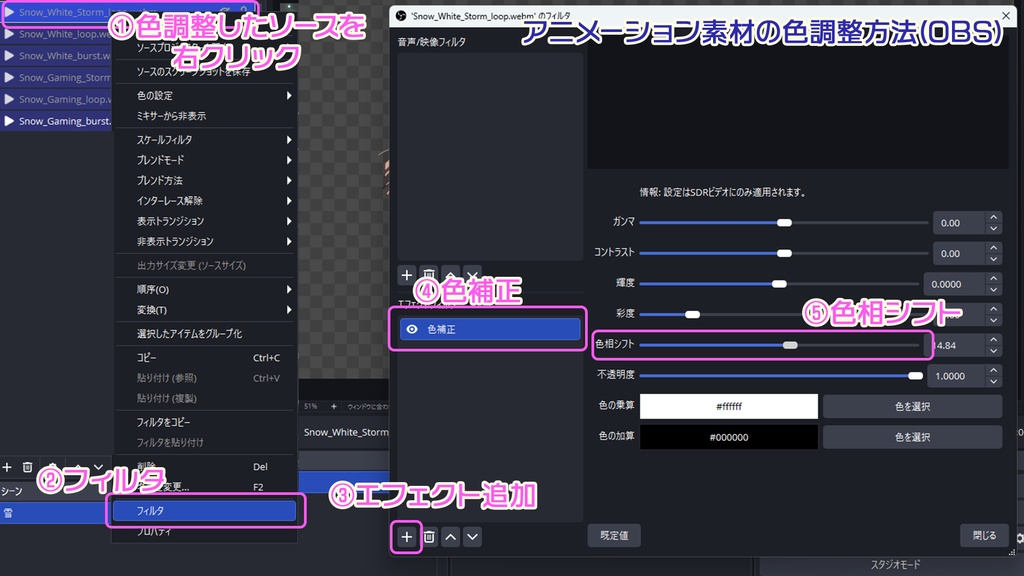1024x576 pixels.
Task: Expand the インターレース解除 submenu
Action: point(205,200)
